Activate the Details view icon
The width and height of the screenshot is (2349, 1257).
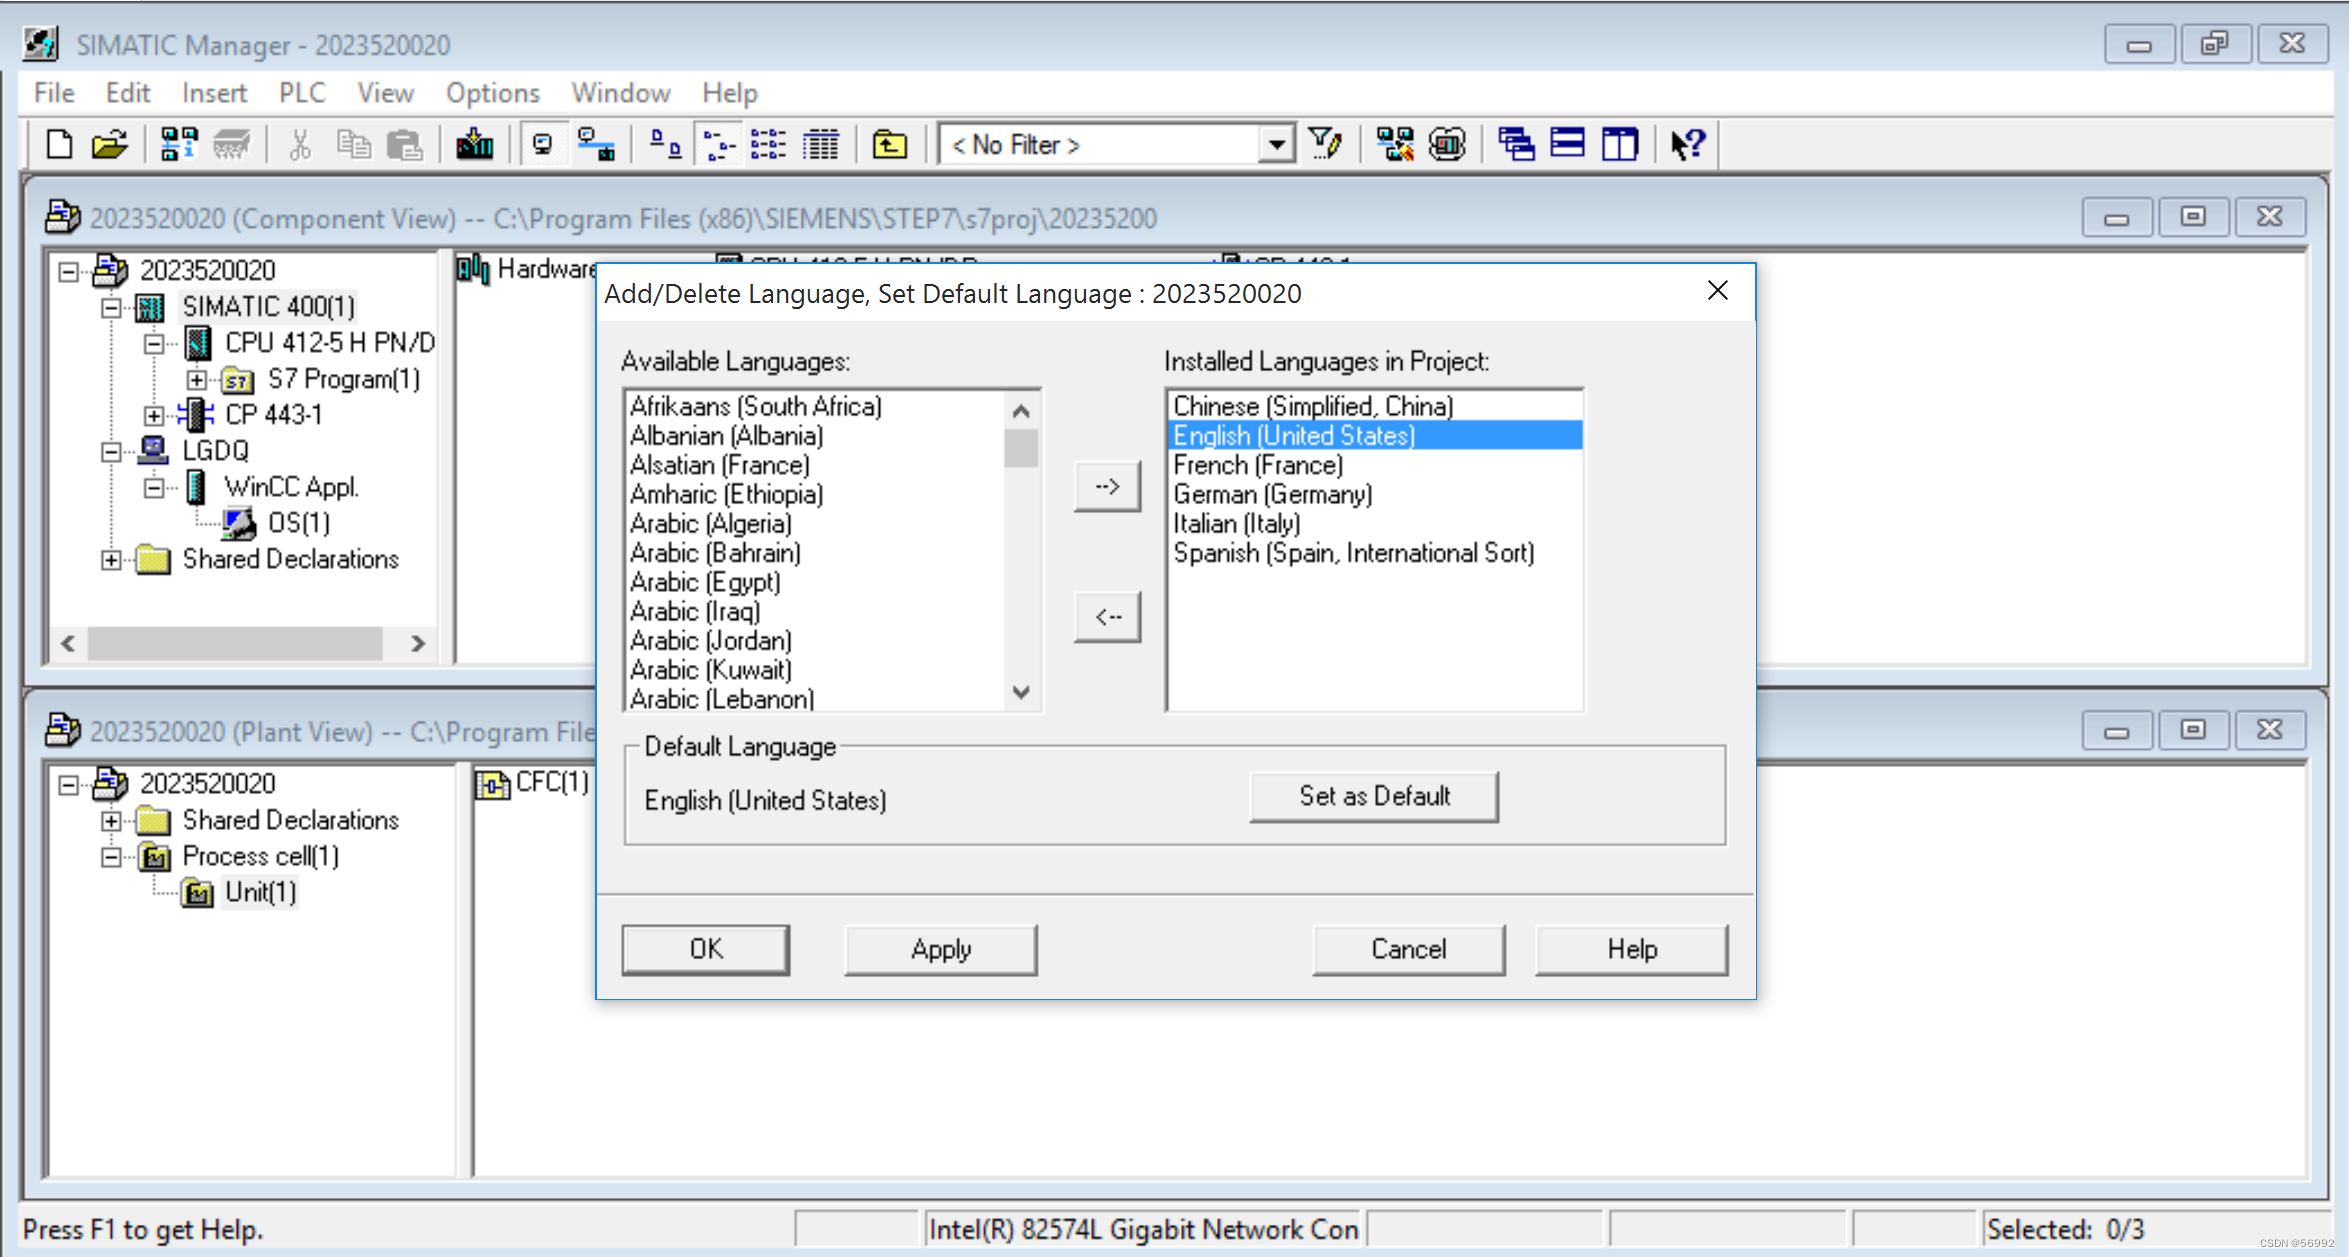821,144
